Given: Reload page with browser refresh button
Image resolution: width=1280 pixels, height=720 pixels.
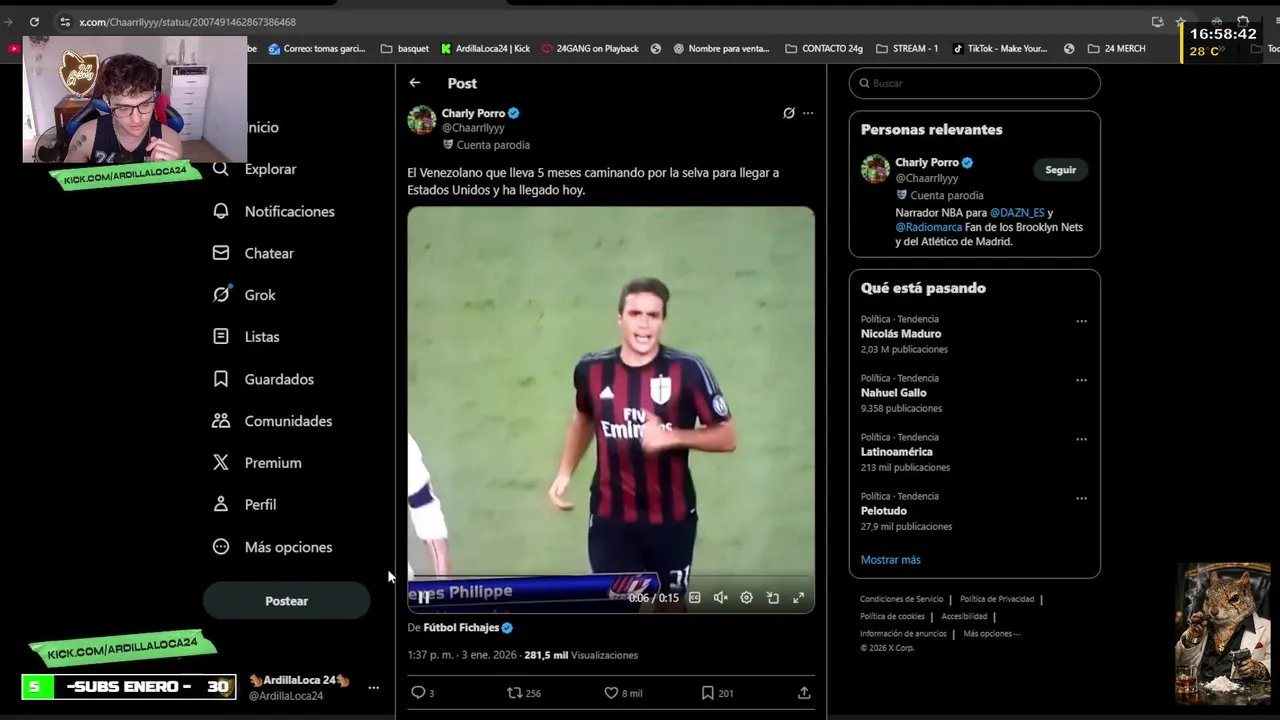Looking at the screenshot, I should (34, 21).
